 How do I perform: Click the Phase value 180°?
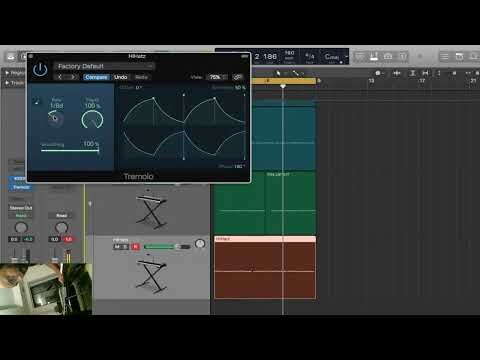point(240,166)
